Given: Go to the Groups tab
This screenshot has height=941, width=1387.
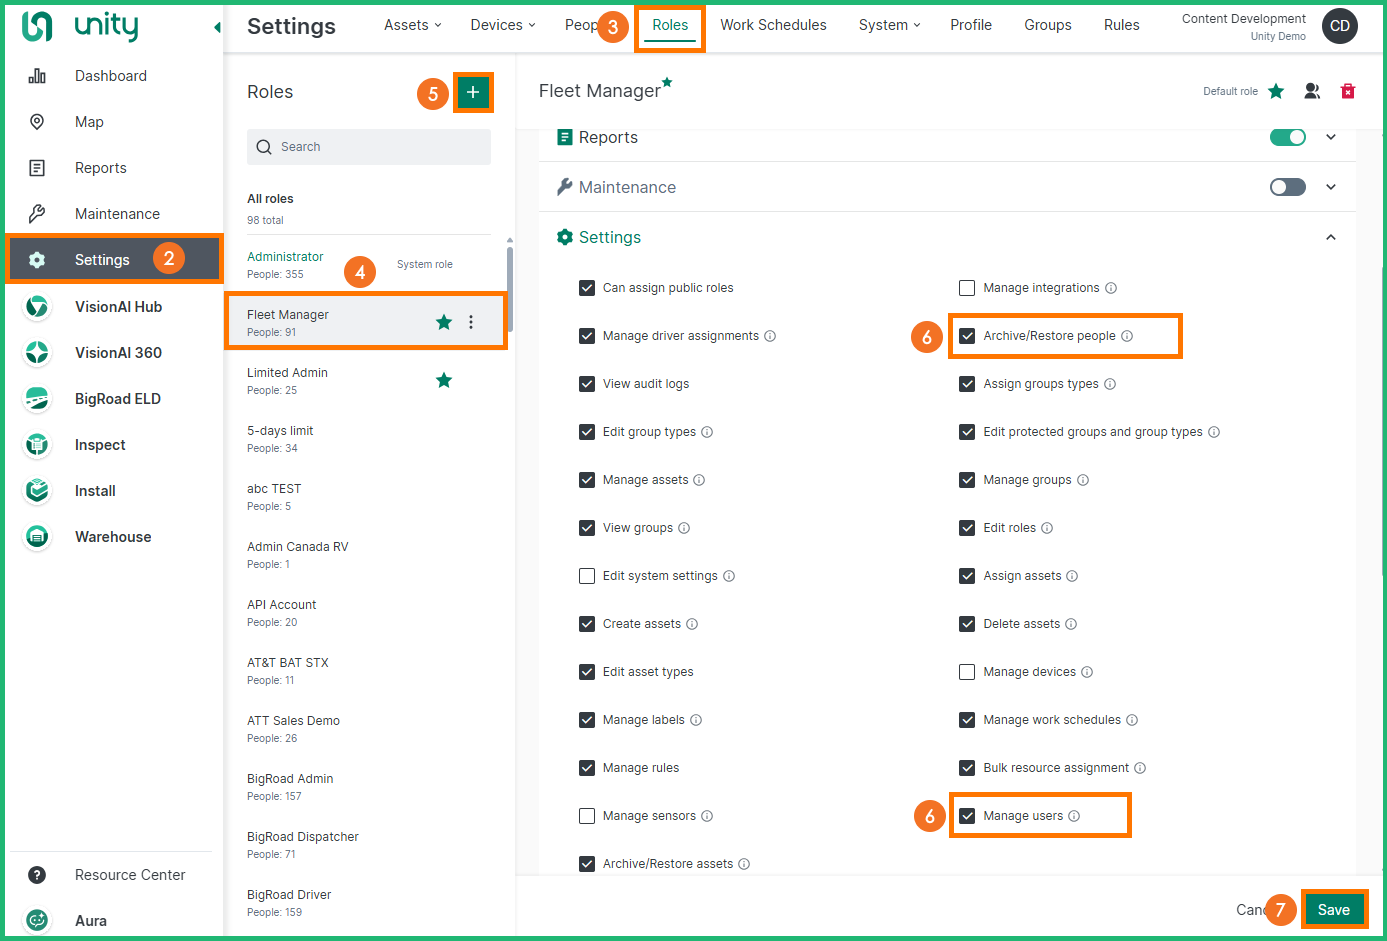Looking at the screenshot, I should 1047,25.
